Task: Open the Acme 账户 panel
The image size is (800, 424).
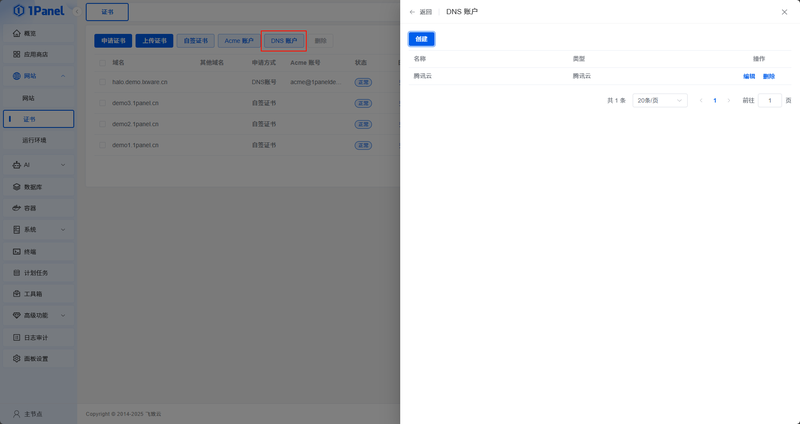Action: [239, 41]
